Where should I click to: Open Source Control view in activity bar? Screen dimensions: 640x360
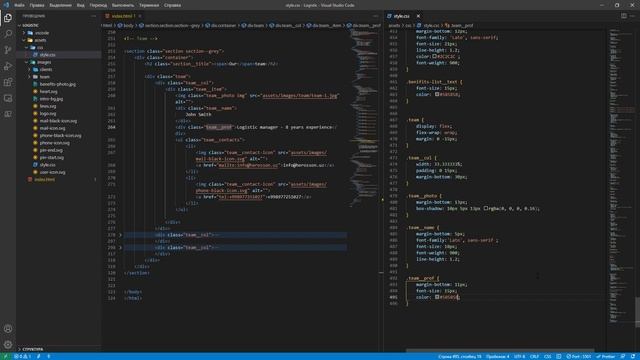pyautogui.click(x=8, y=50)
